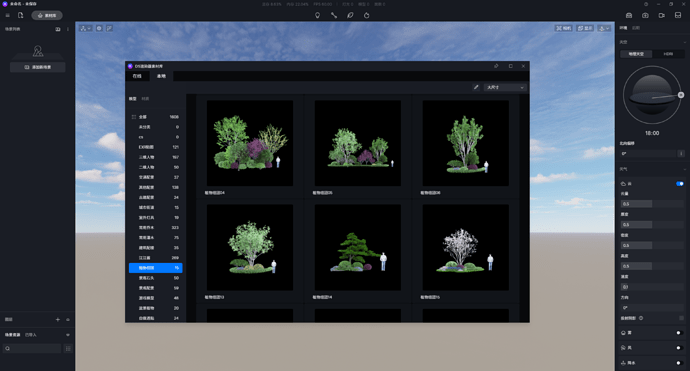
Task: Open the rightmost panel layout icon
Action: [x=678, y=15]
